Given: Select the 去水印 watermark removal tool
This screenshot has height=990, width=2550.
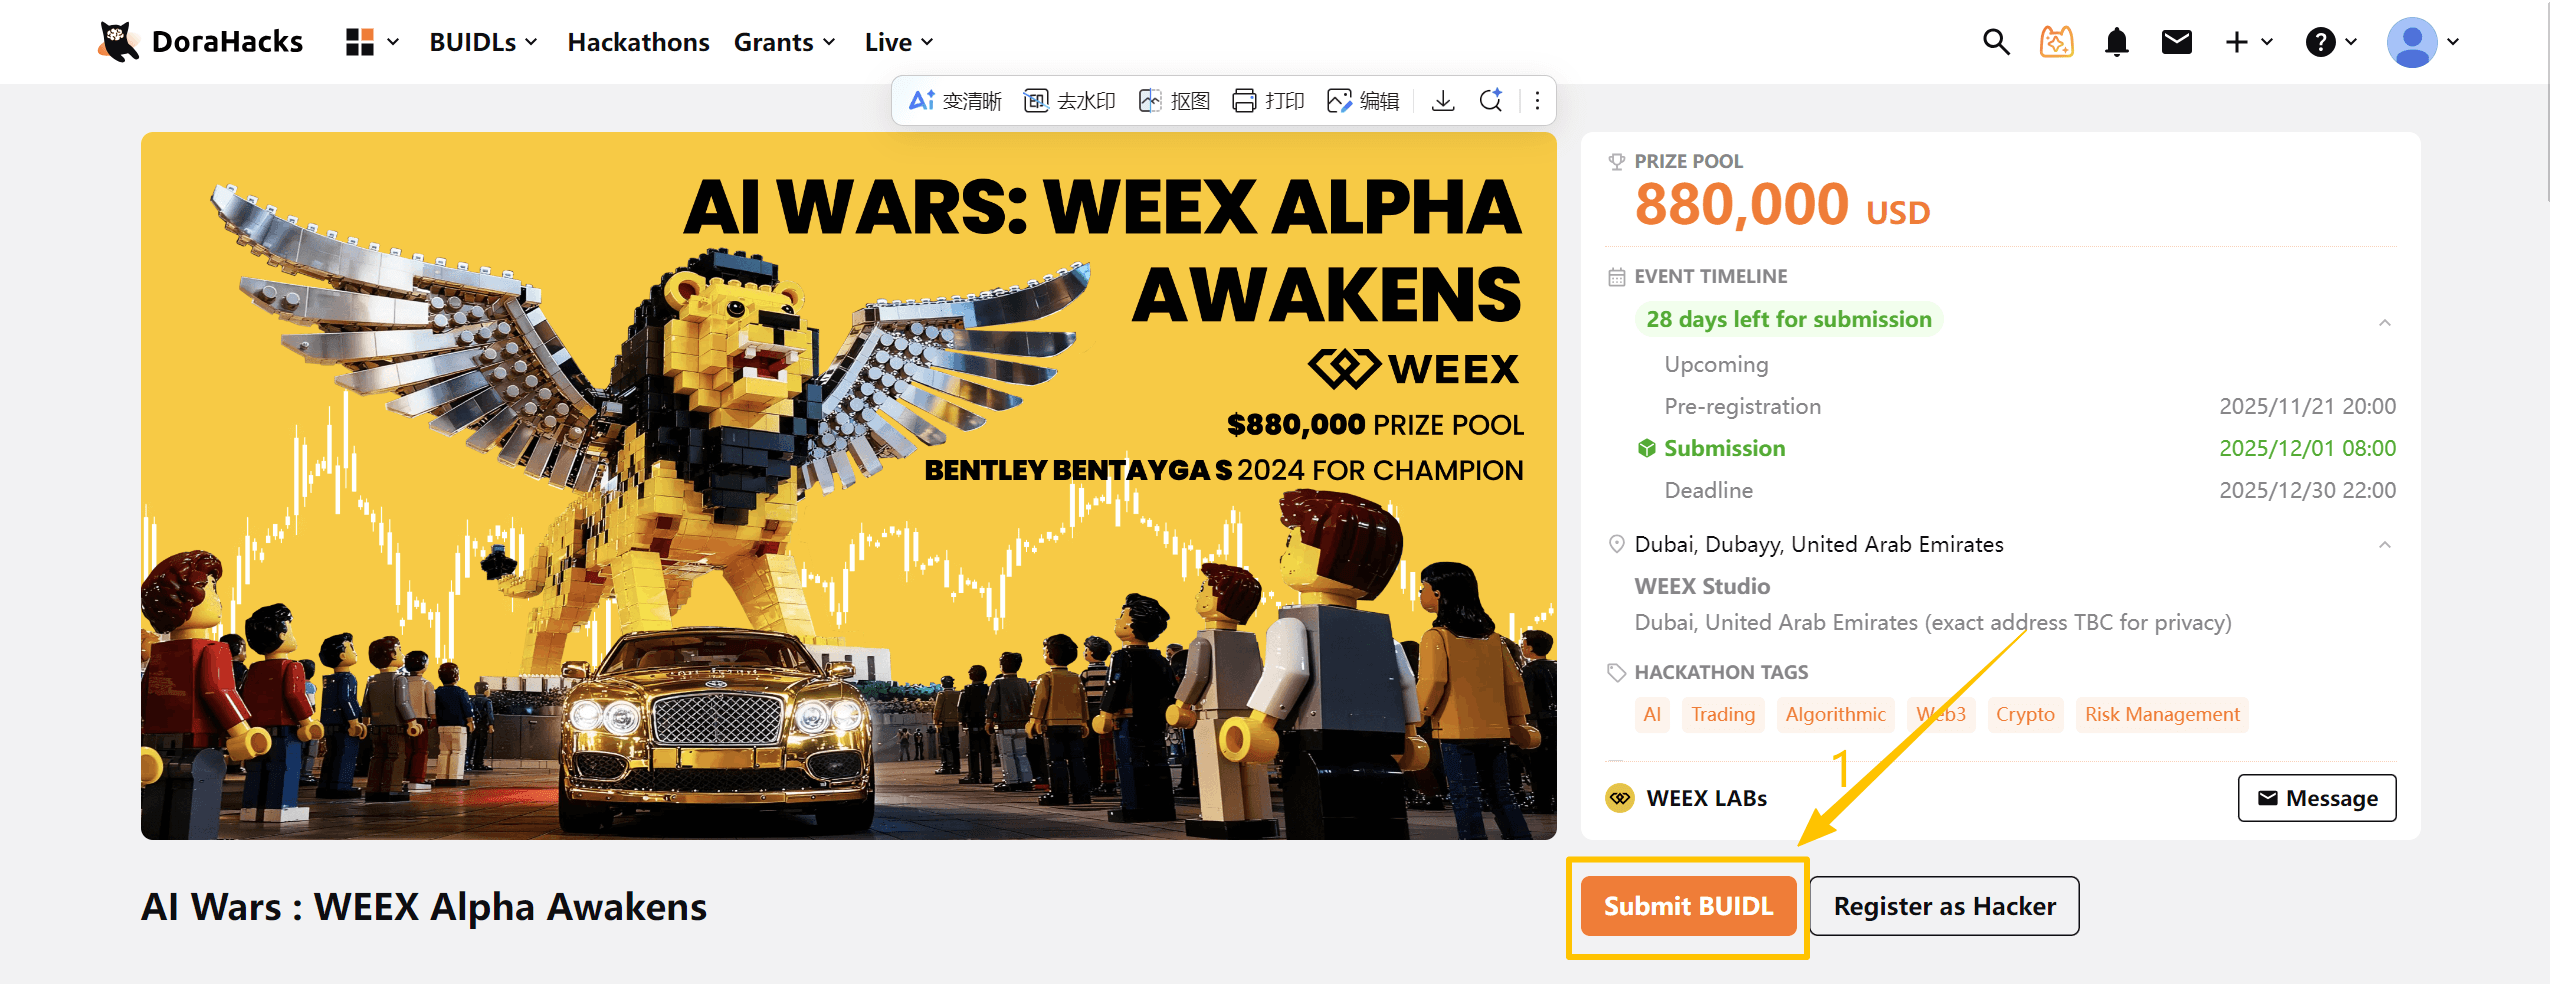Looking at the screenshot, I should coord(1069,100).
